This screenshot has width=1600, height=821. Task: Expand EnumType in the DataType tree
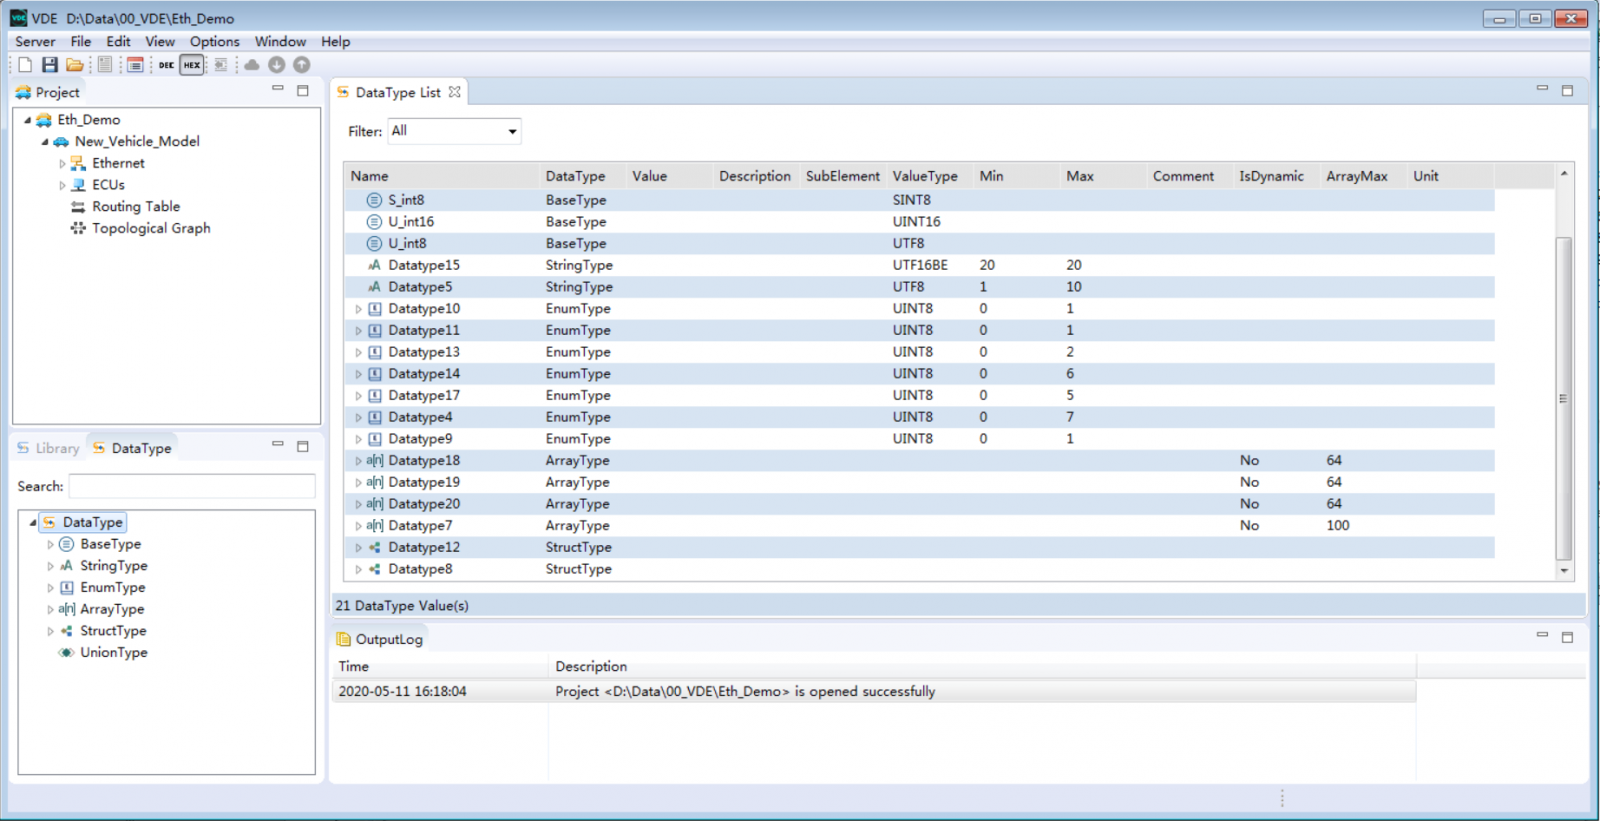click(50, 588)
